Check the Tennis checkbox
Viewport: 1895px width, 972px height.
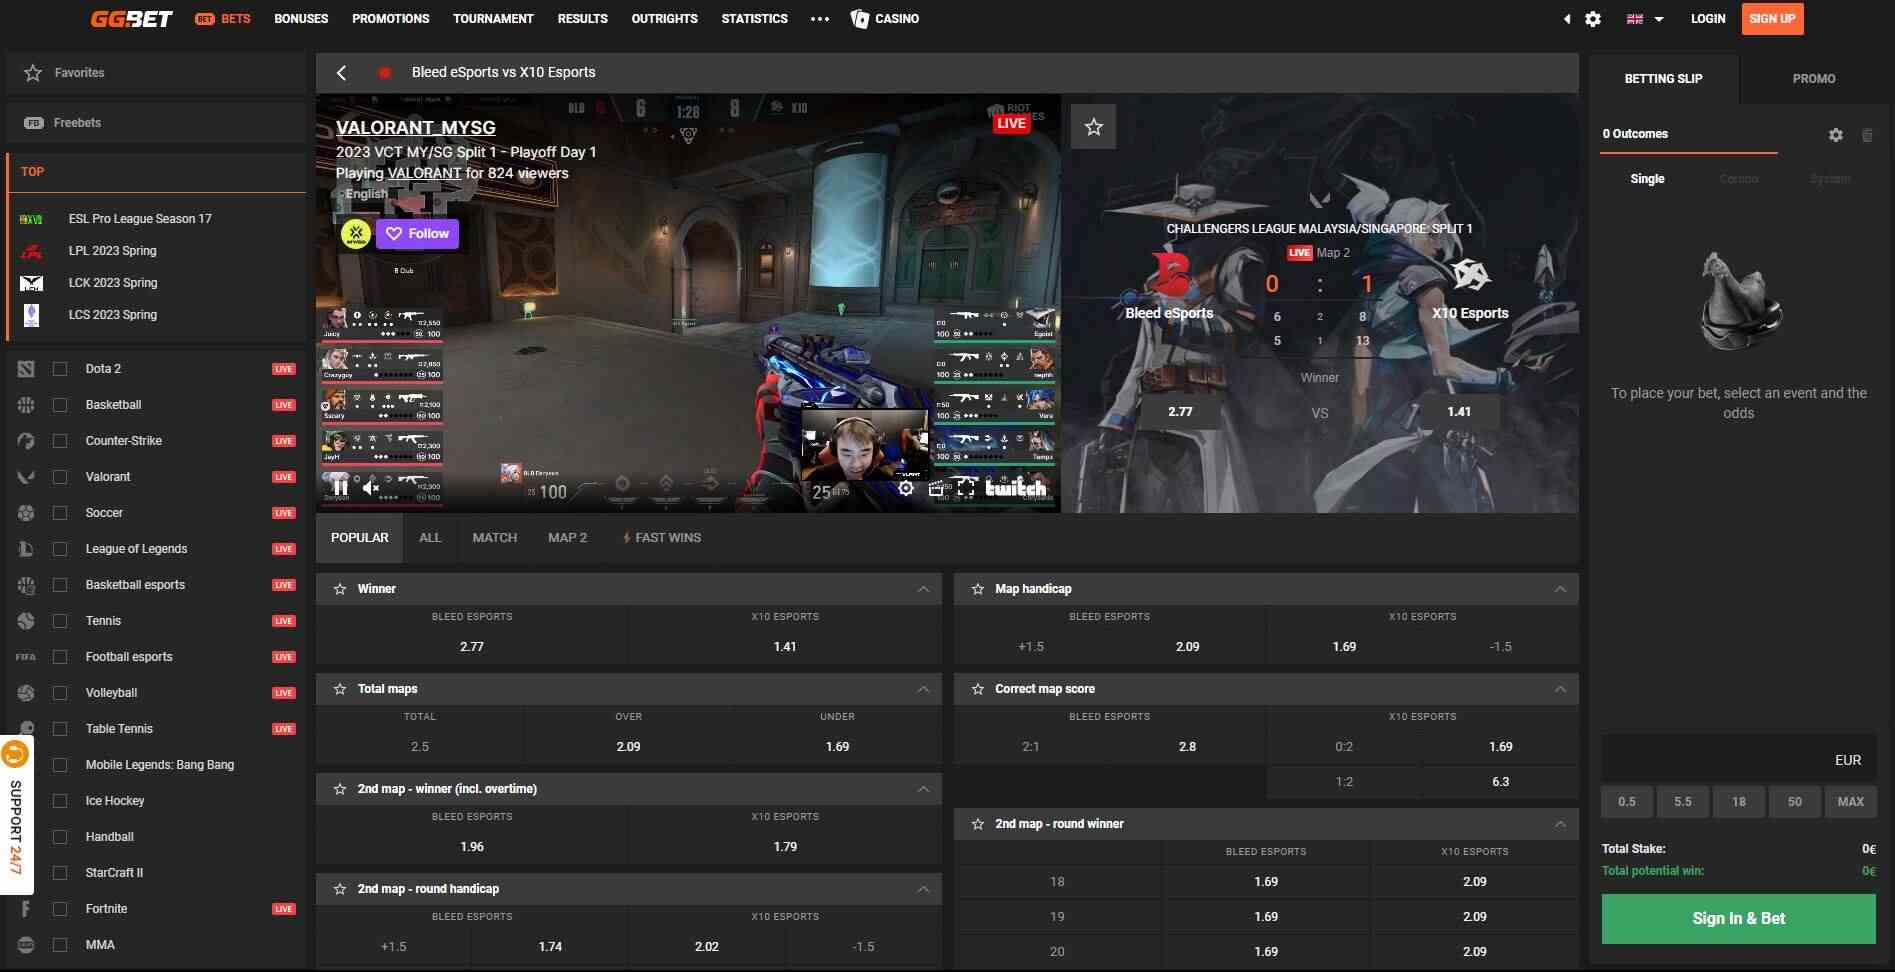(x=60, y=621)
